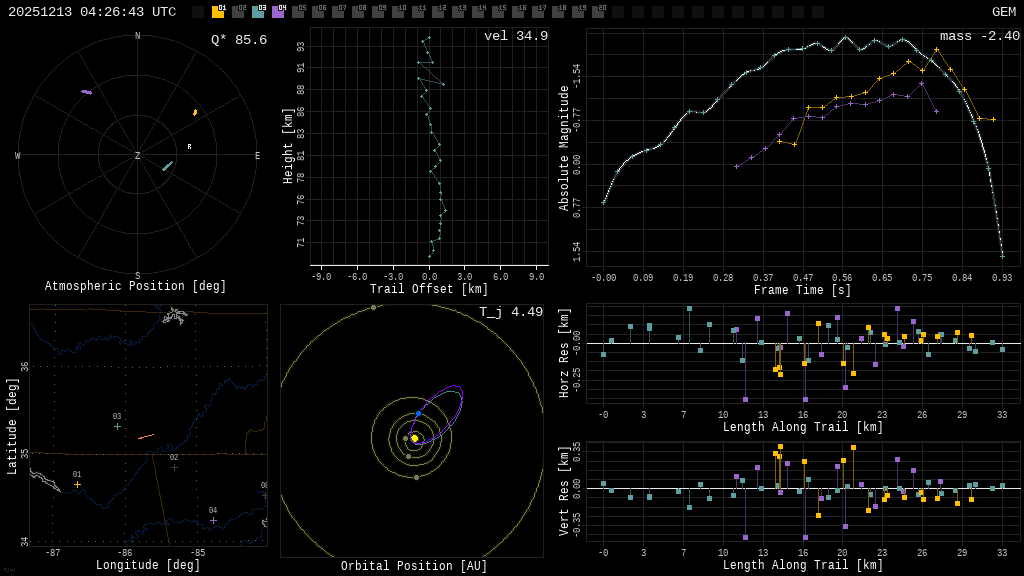
Task: Click the T_j 4.49 value label
Action: pos(512,312)
